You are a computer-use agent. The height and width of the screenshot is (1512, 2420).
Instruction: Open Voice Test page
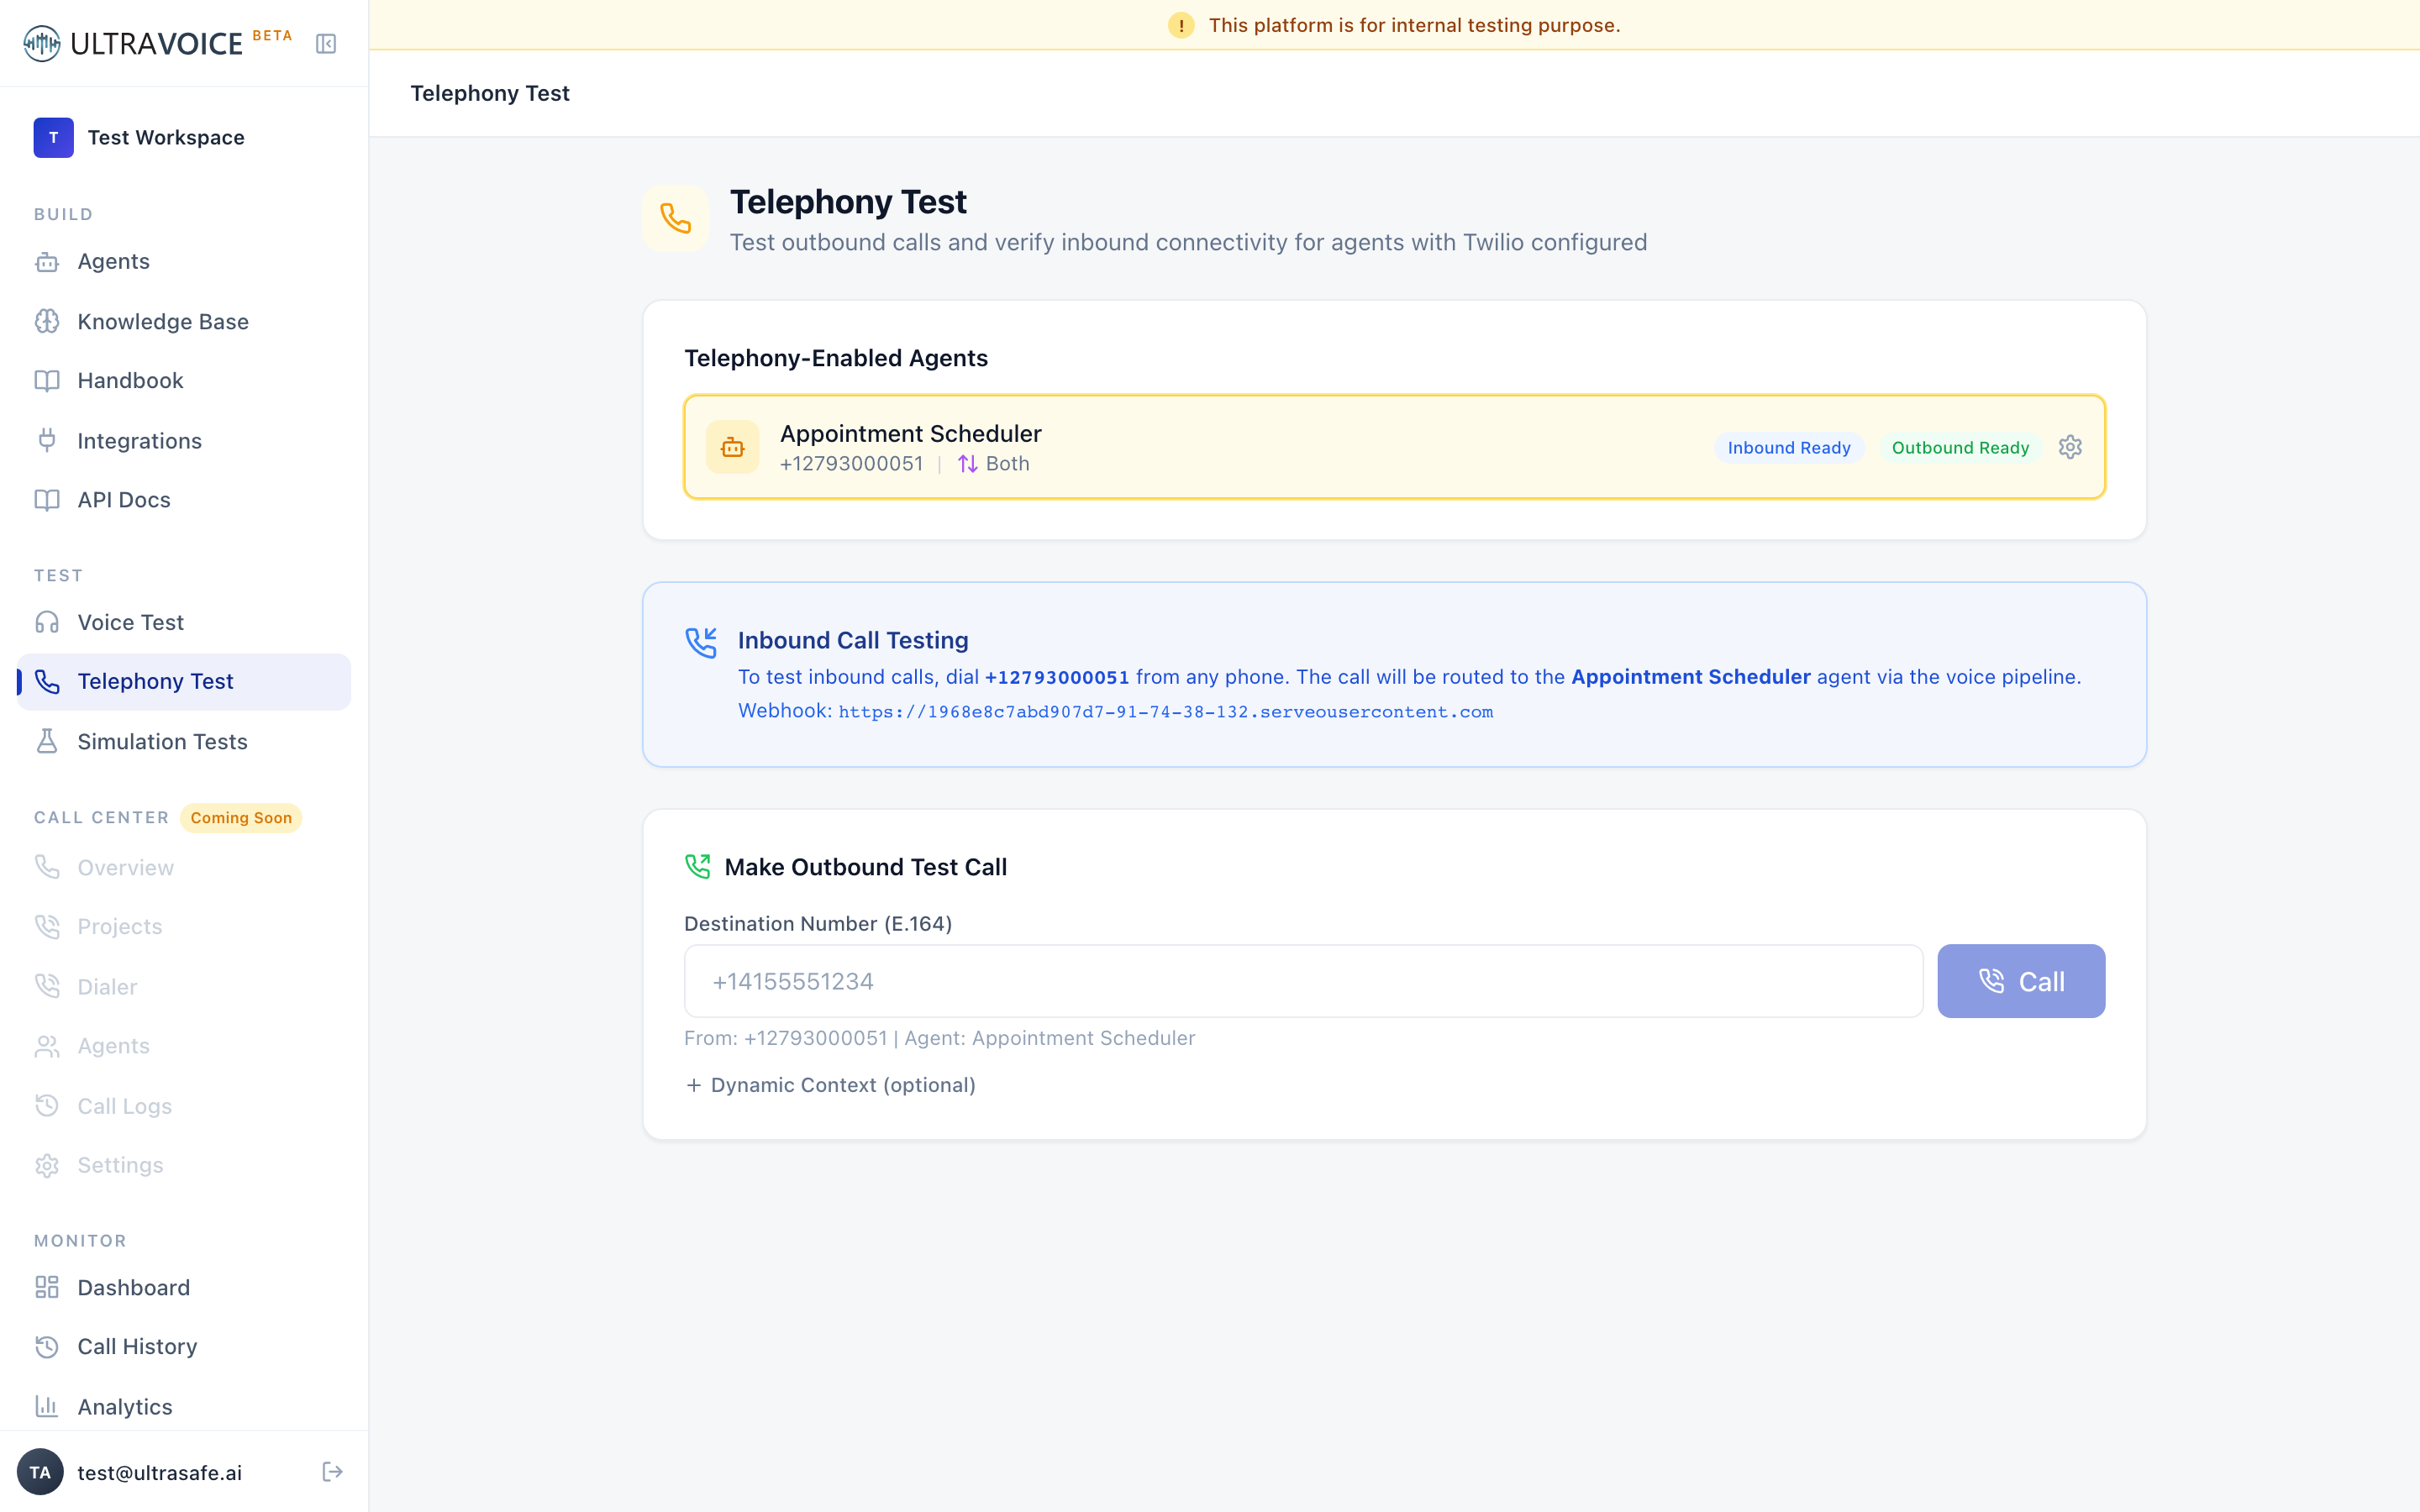click(x=184, y=622)
